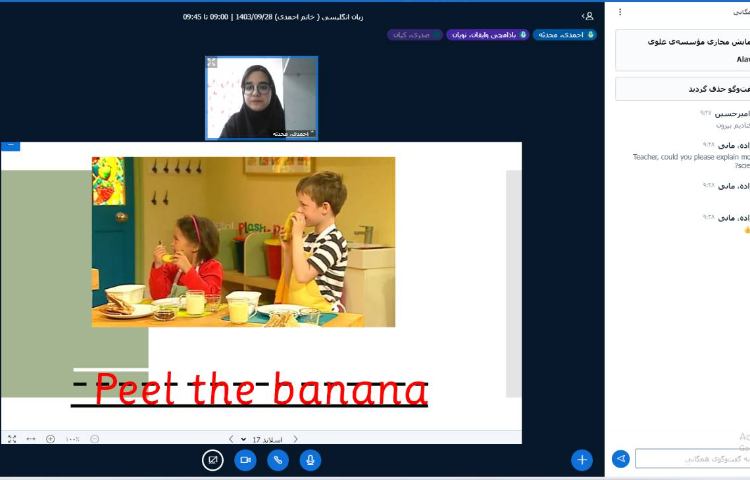The image size is (750, 480).
Task: Fit the slide to width
Action: 31,439
